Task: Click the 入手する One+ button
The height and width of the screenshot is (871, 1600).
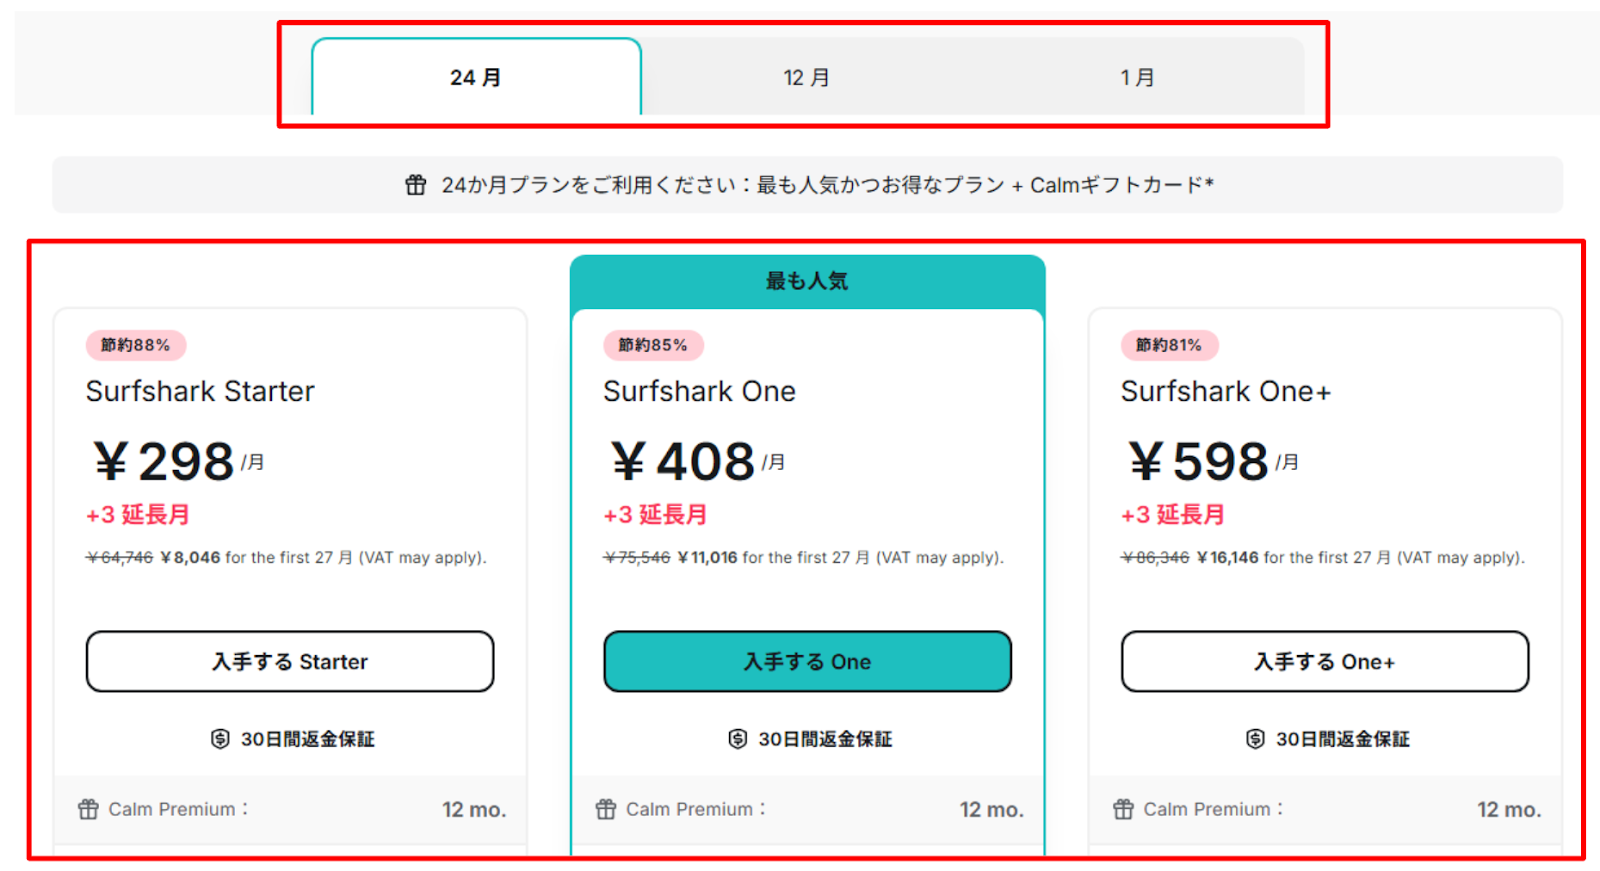Action: point(1324,661)
